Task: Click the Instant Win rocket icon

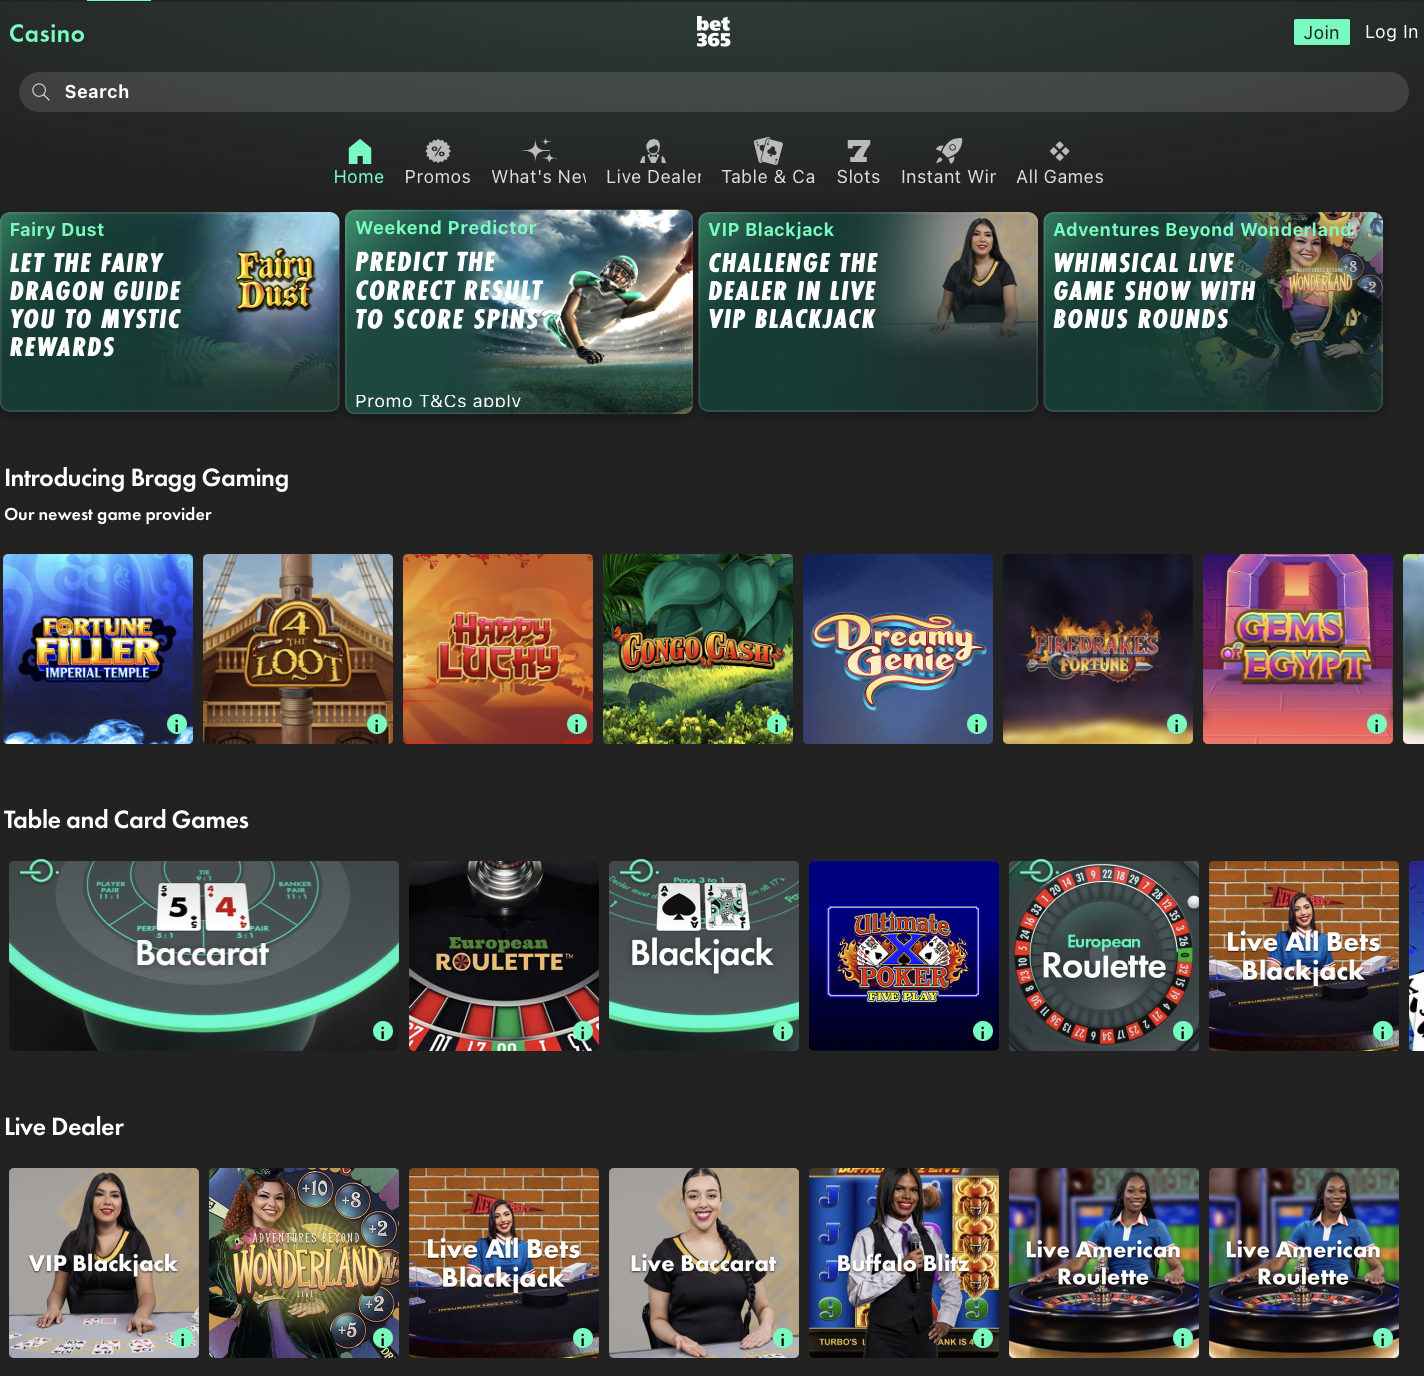Action: (x=947, y=150)
